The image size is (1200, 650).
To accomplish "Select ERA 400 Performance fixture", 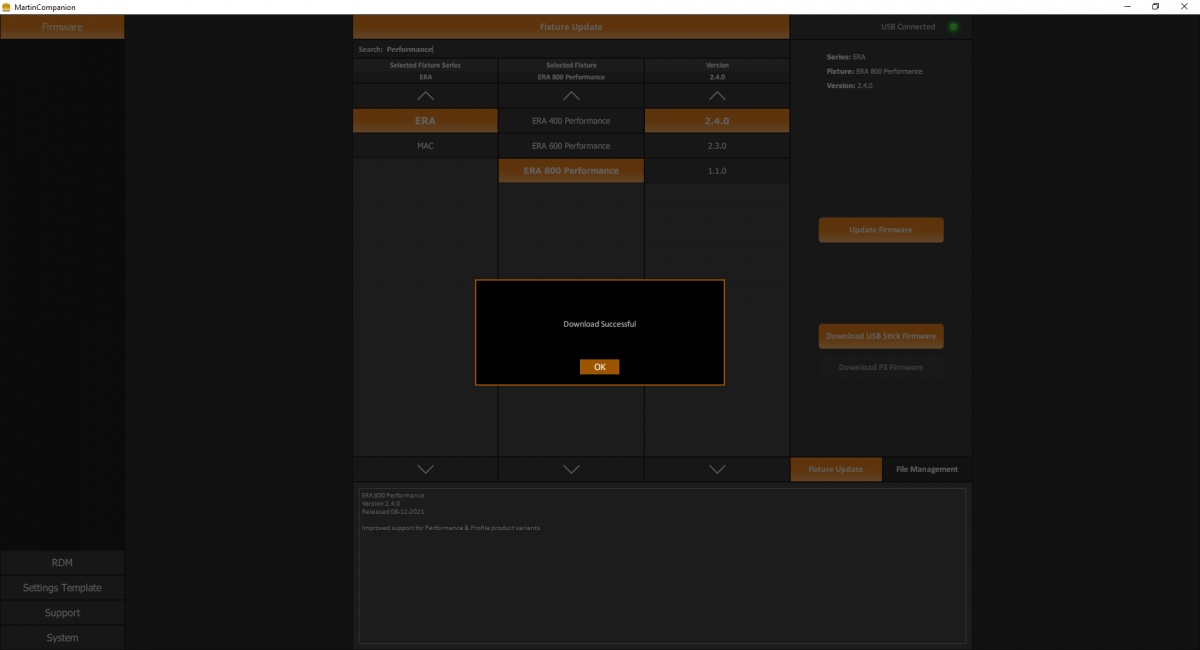I will coord(571,121).
